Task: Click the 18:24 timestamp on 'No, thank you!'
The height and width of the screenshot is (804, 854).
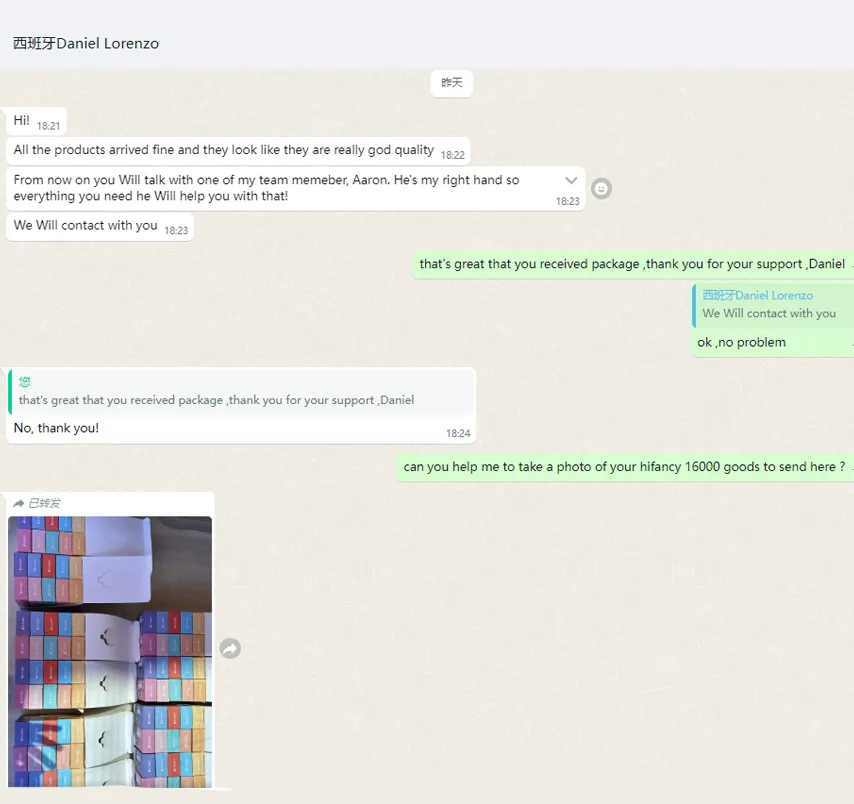Action: point(458,433)
